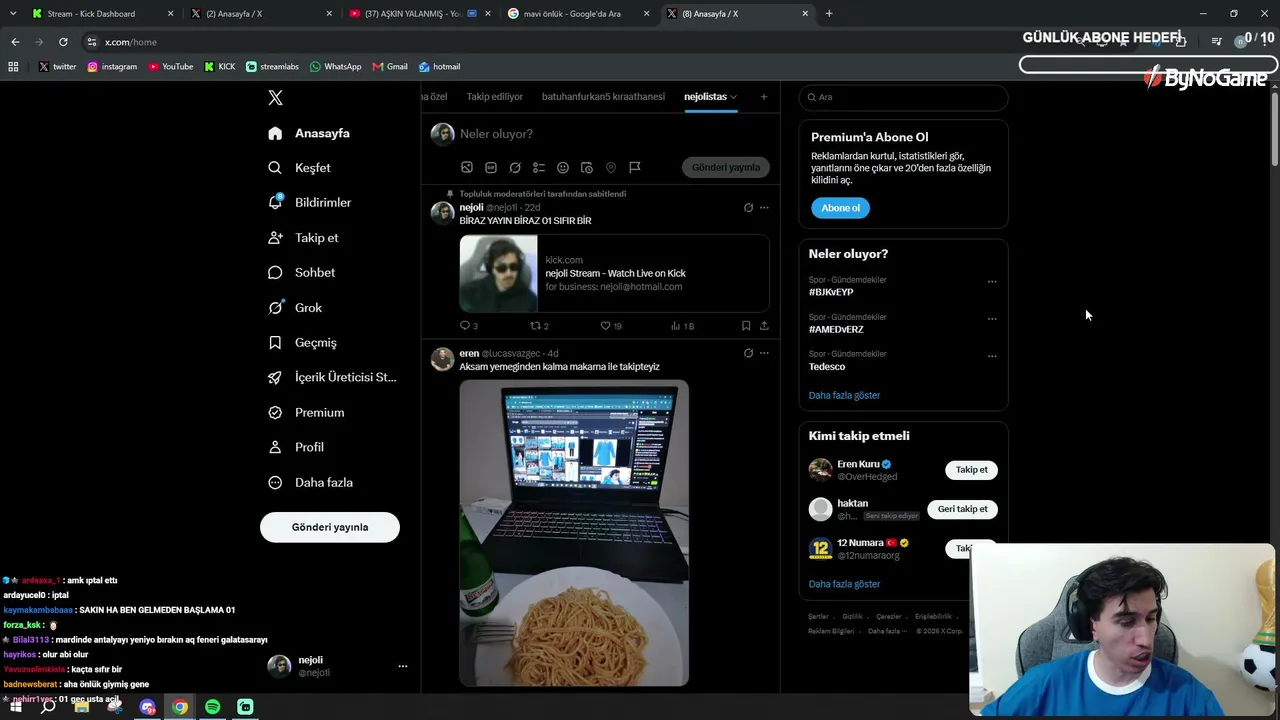Expand the nejolistas tab chevron
The height and width of the screenshot is (720, 1280).
point(733,97)
